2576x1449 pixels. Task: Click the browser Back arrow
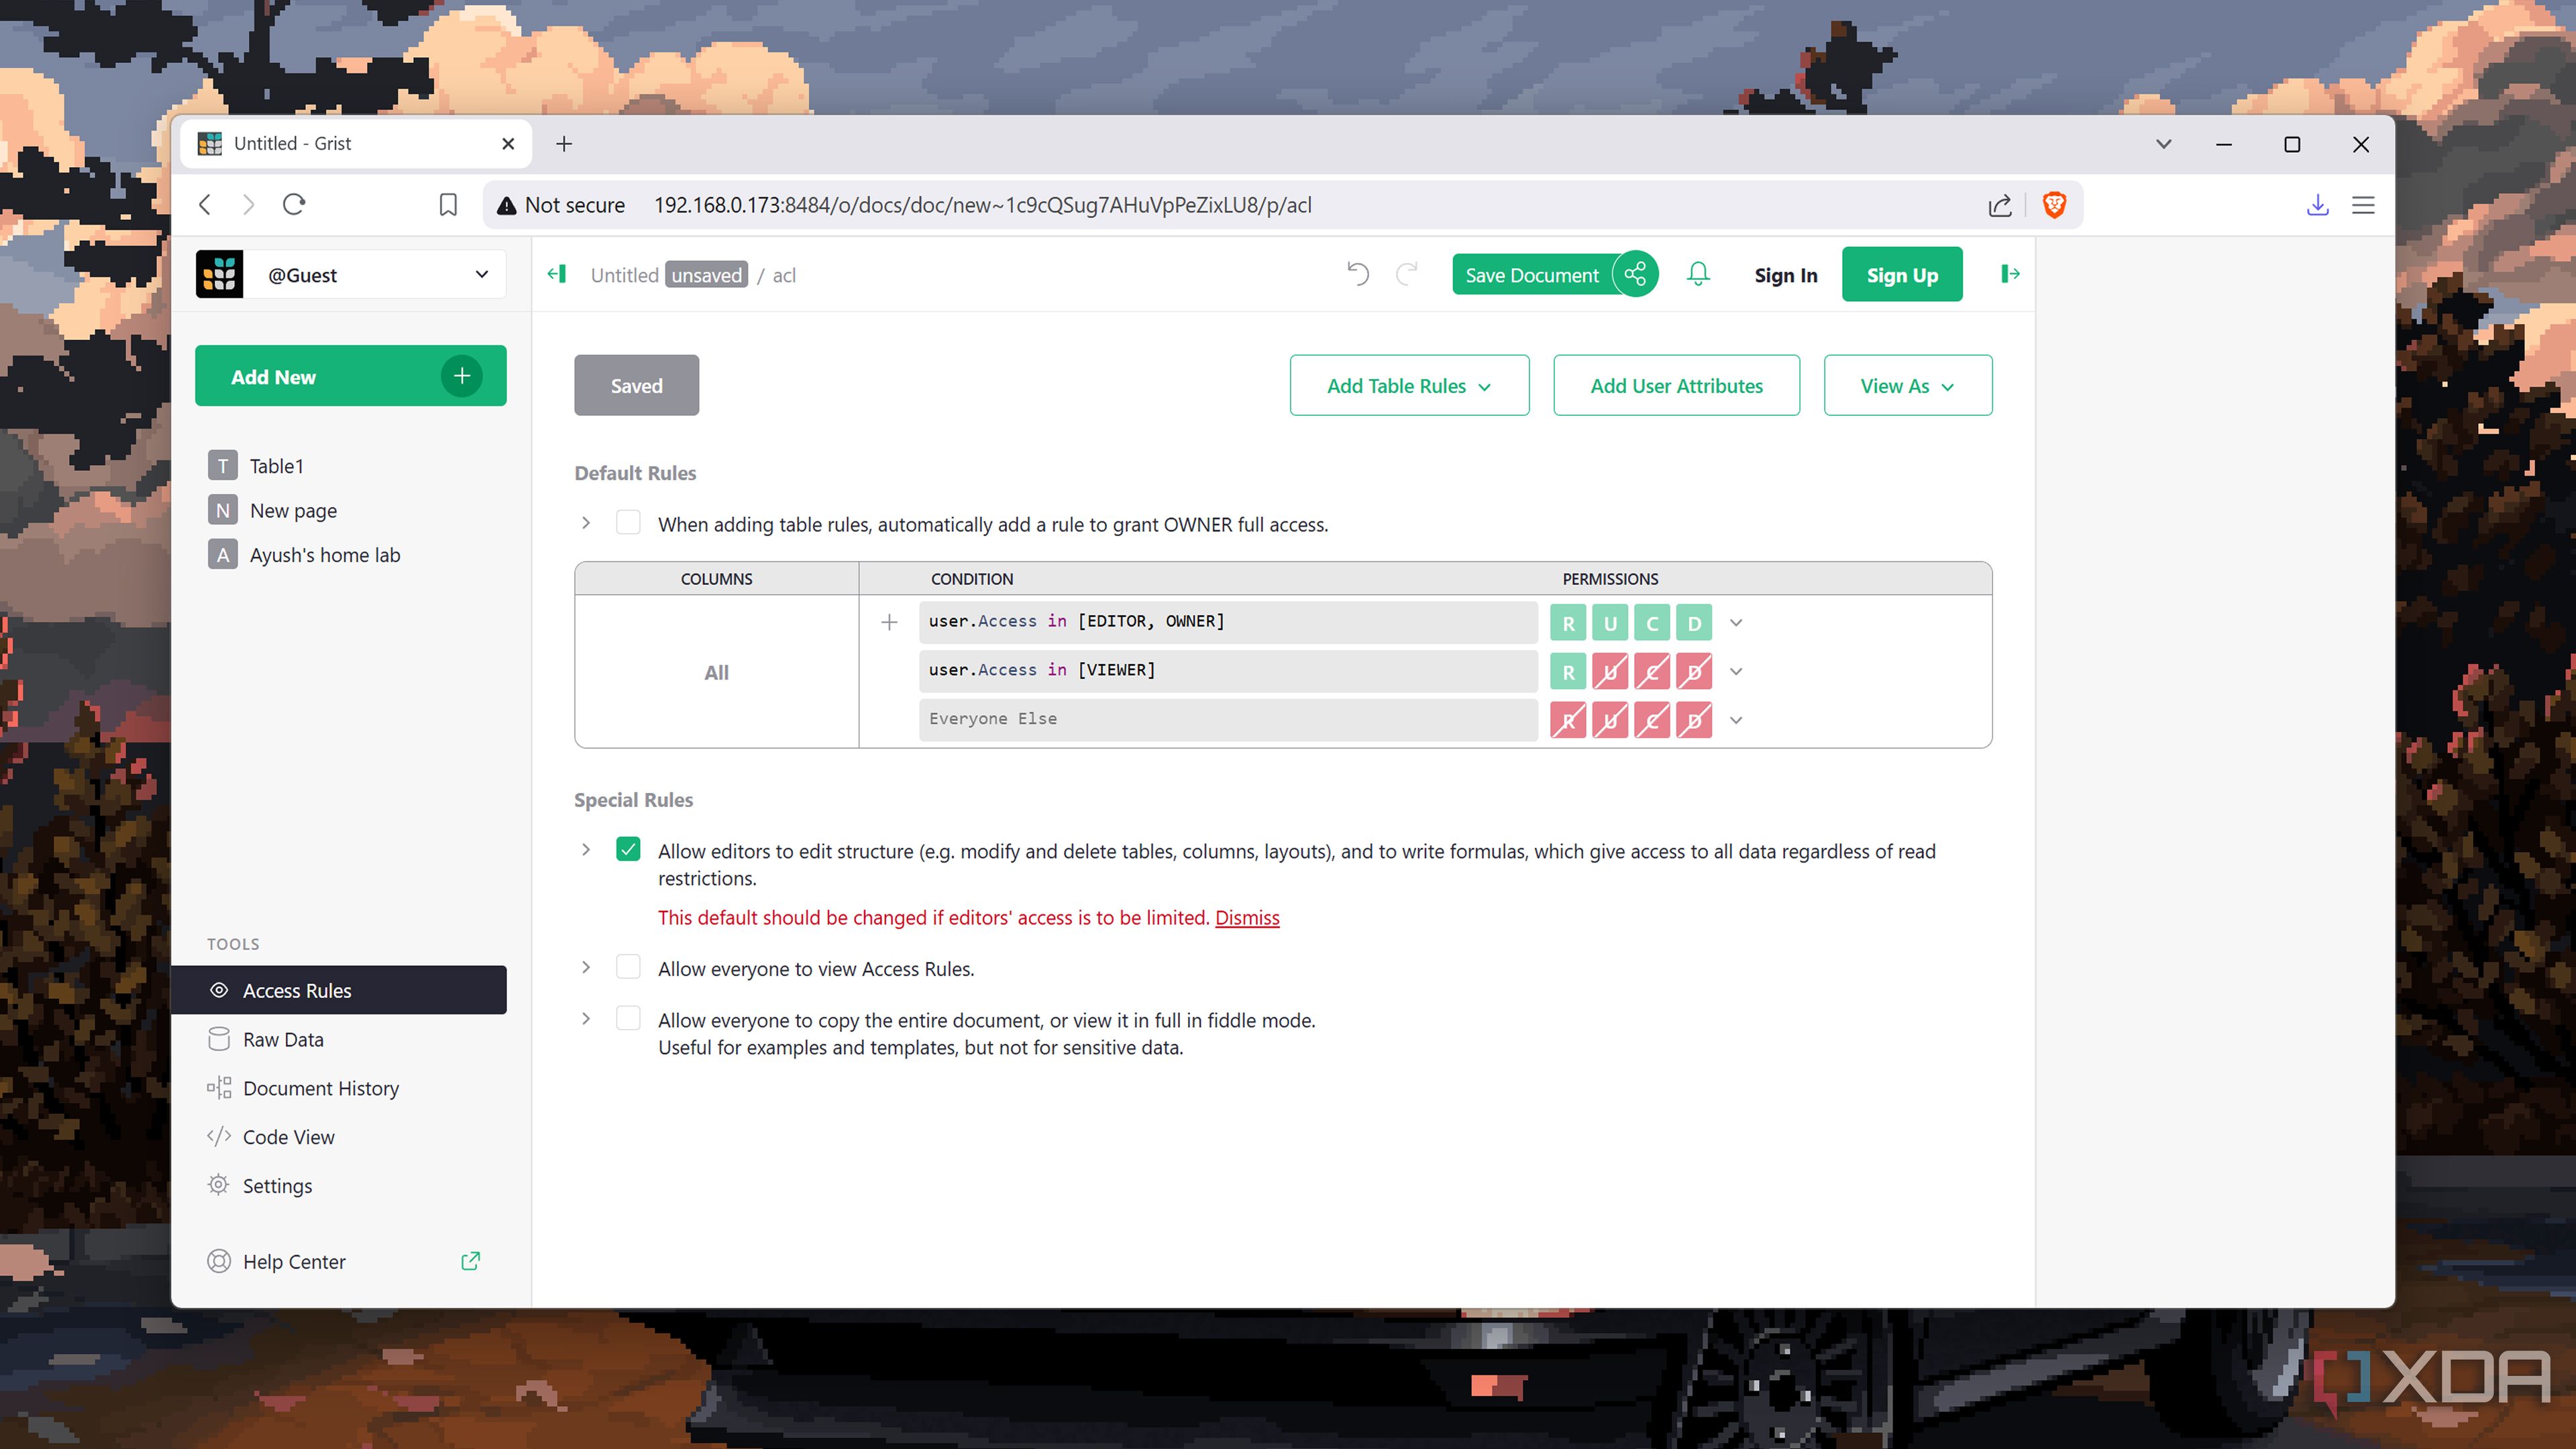tap(205, 205)
